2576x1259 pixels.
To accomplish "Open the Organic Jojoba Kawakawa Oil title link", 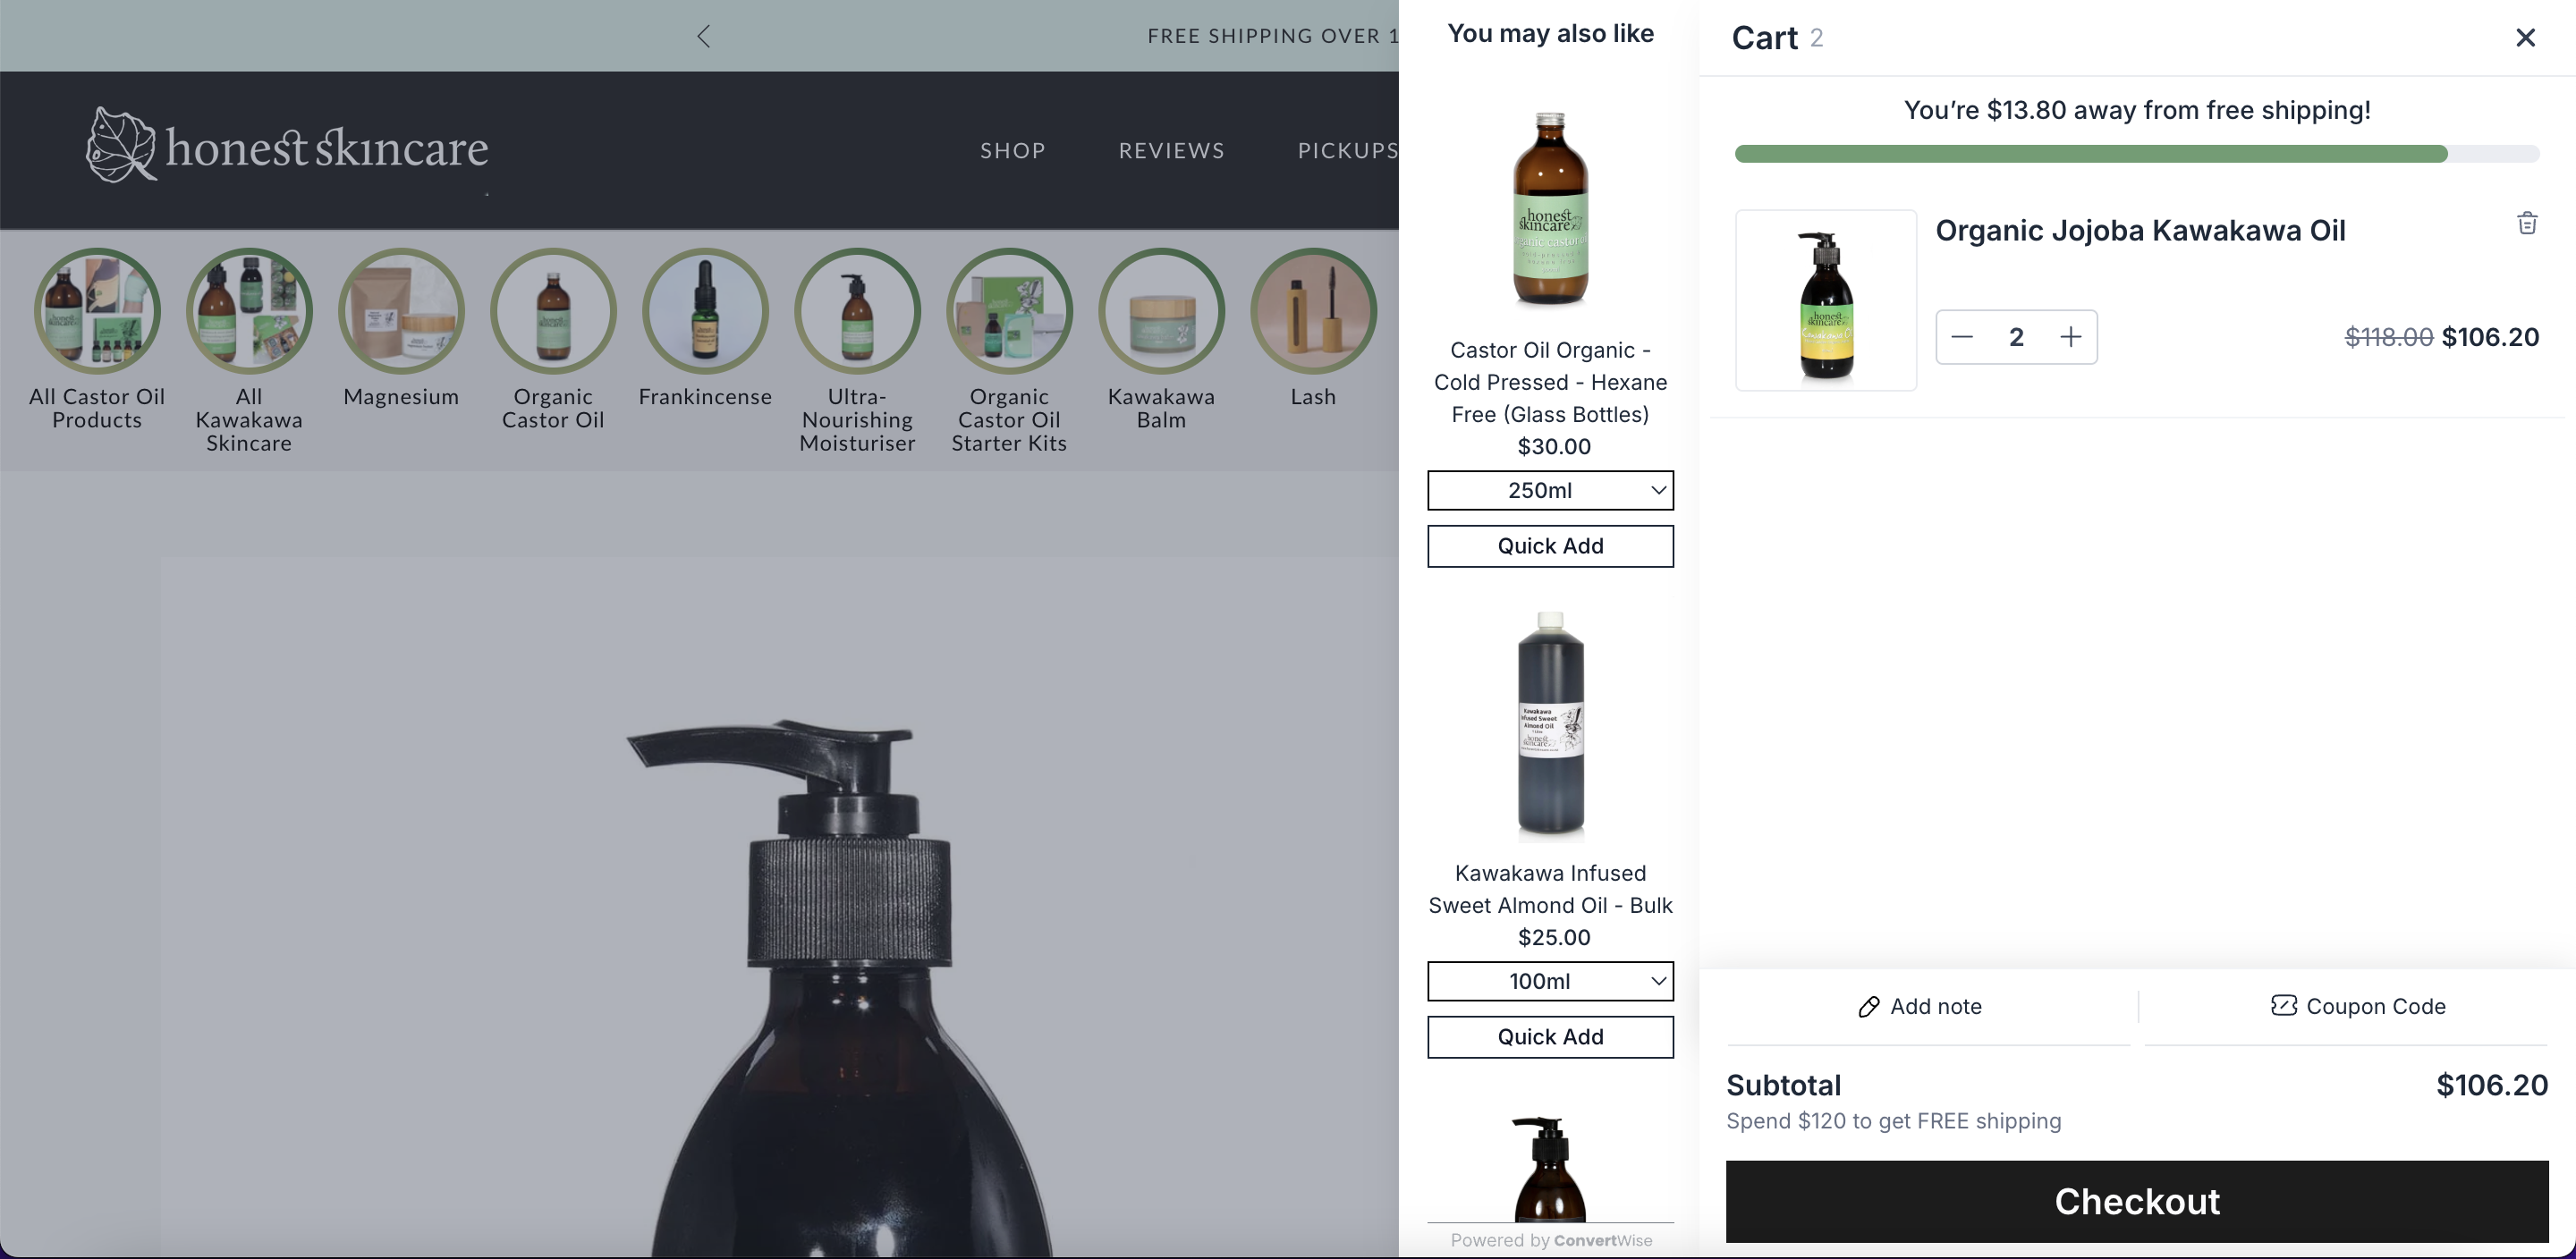I will pos(2140,230).
